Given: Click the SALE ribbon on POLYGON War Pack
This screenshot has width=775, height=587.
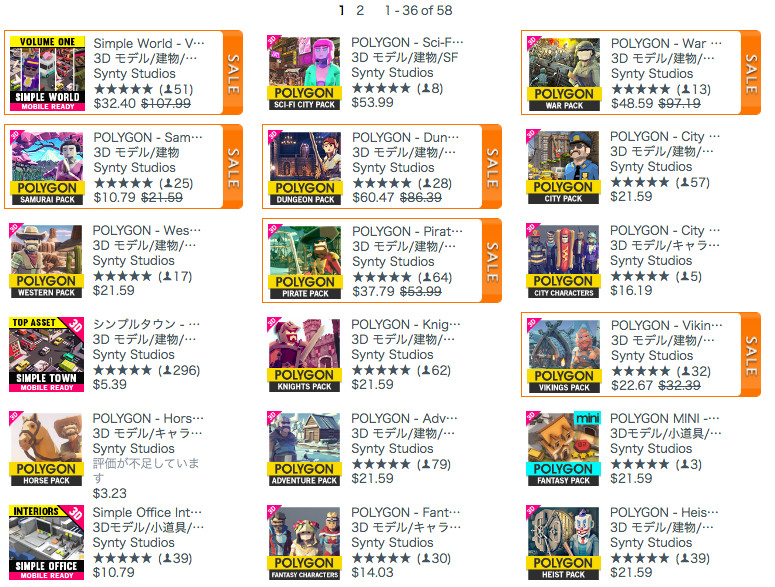Looking at the screenshot, I should pos(751,73).
